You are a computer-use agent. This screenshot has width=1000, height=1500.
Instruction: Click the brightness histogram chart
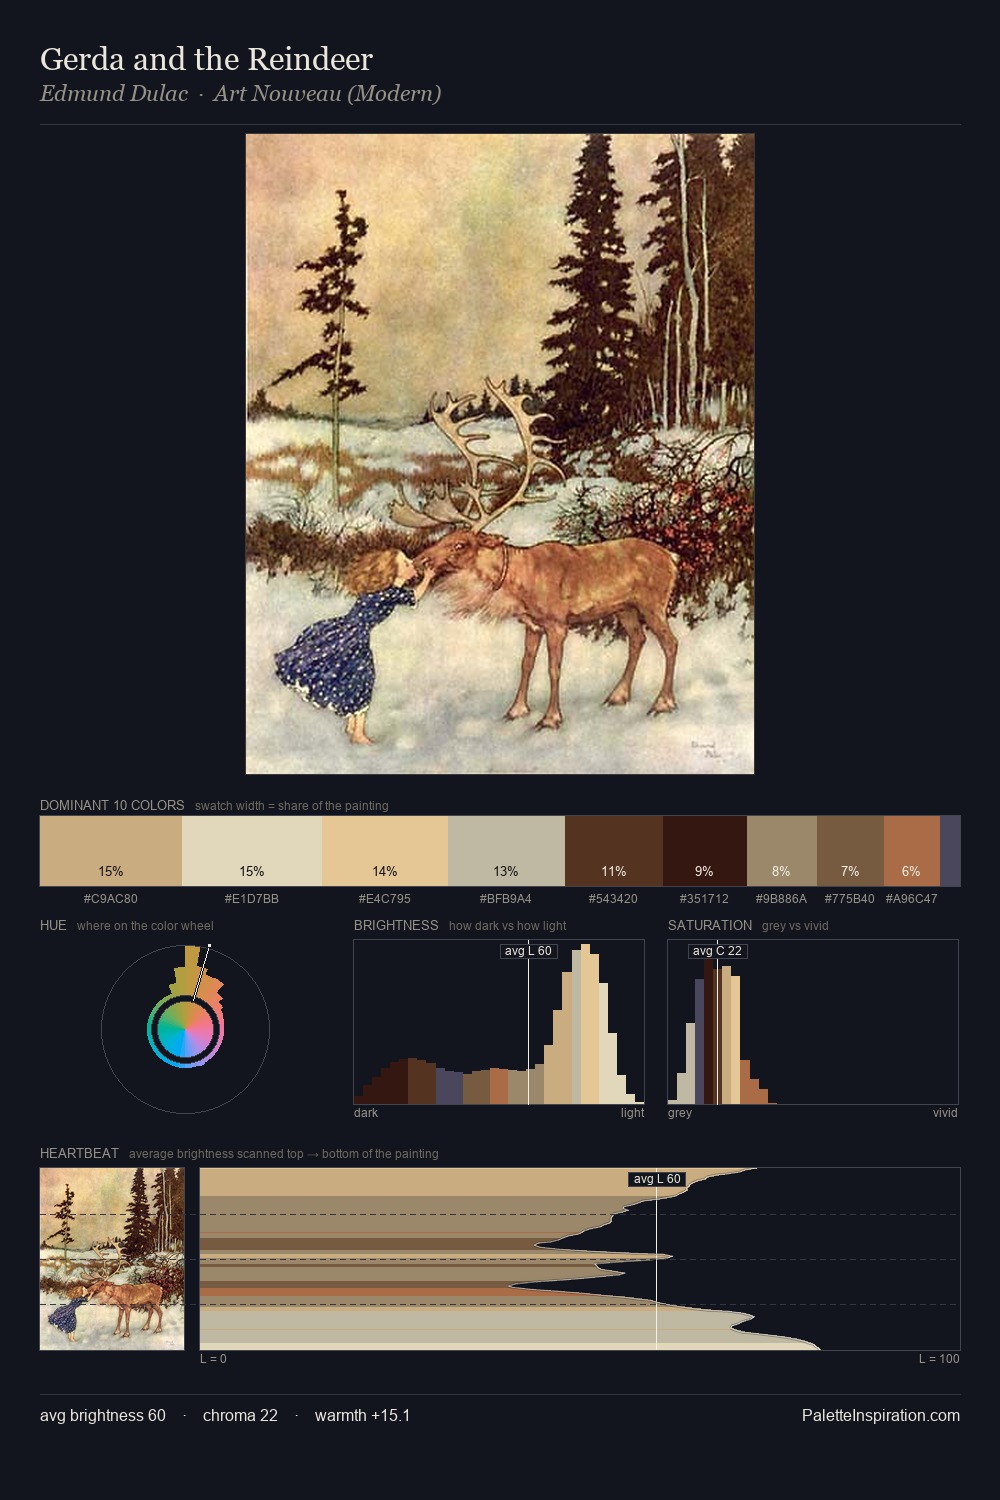499,1022
